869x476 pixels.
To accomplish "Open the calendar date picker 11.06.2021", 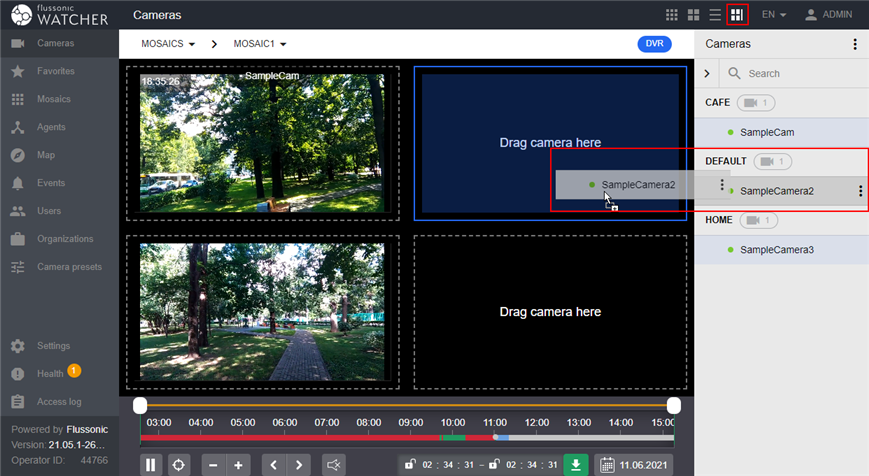I will pos(634,465).
